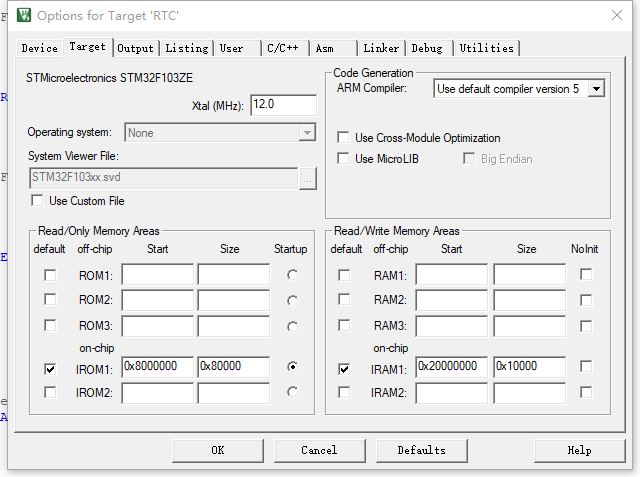The width and height of the screenshot is (640, 477).
Task: Click the IROM1 Size field 0x80000
Action: 233,366
